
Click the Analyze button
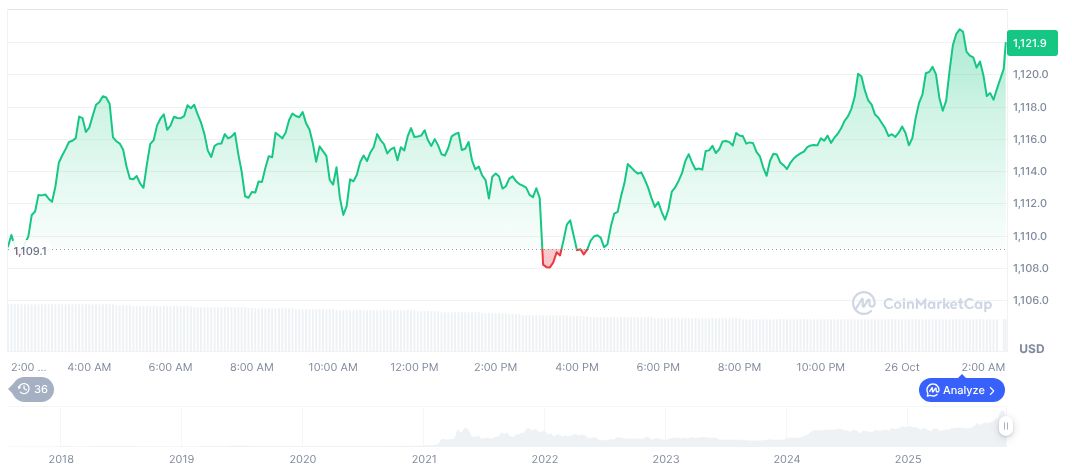click(961, 390)
